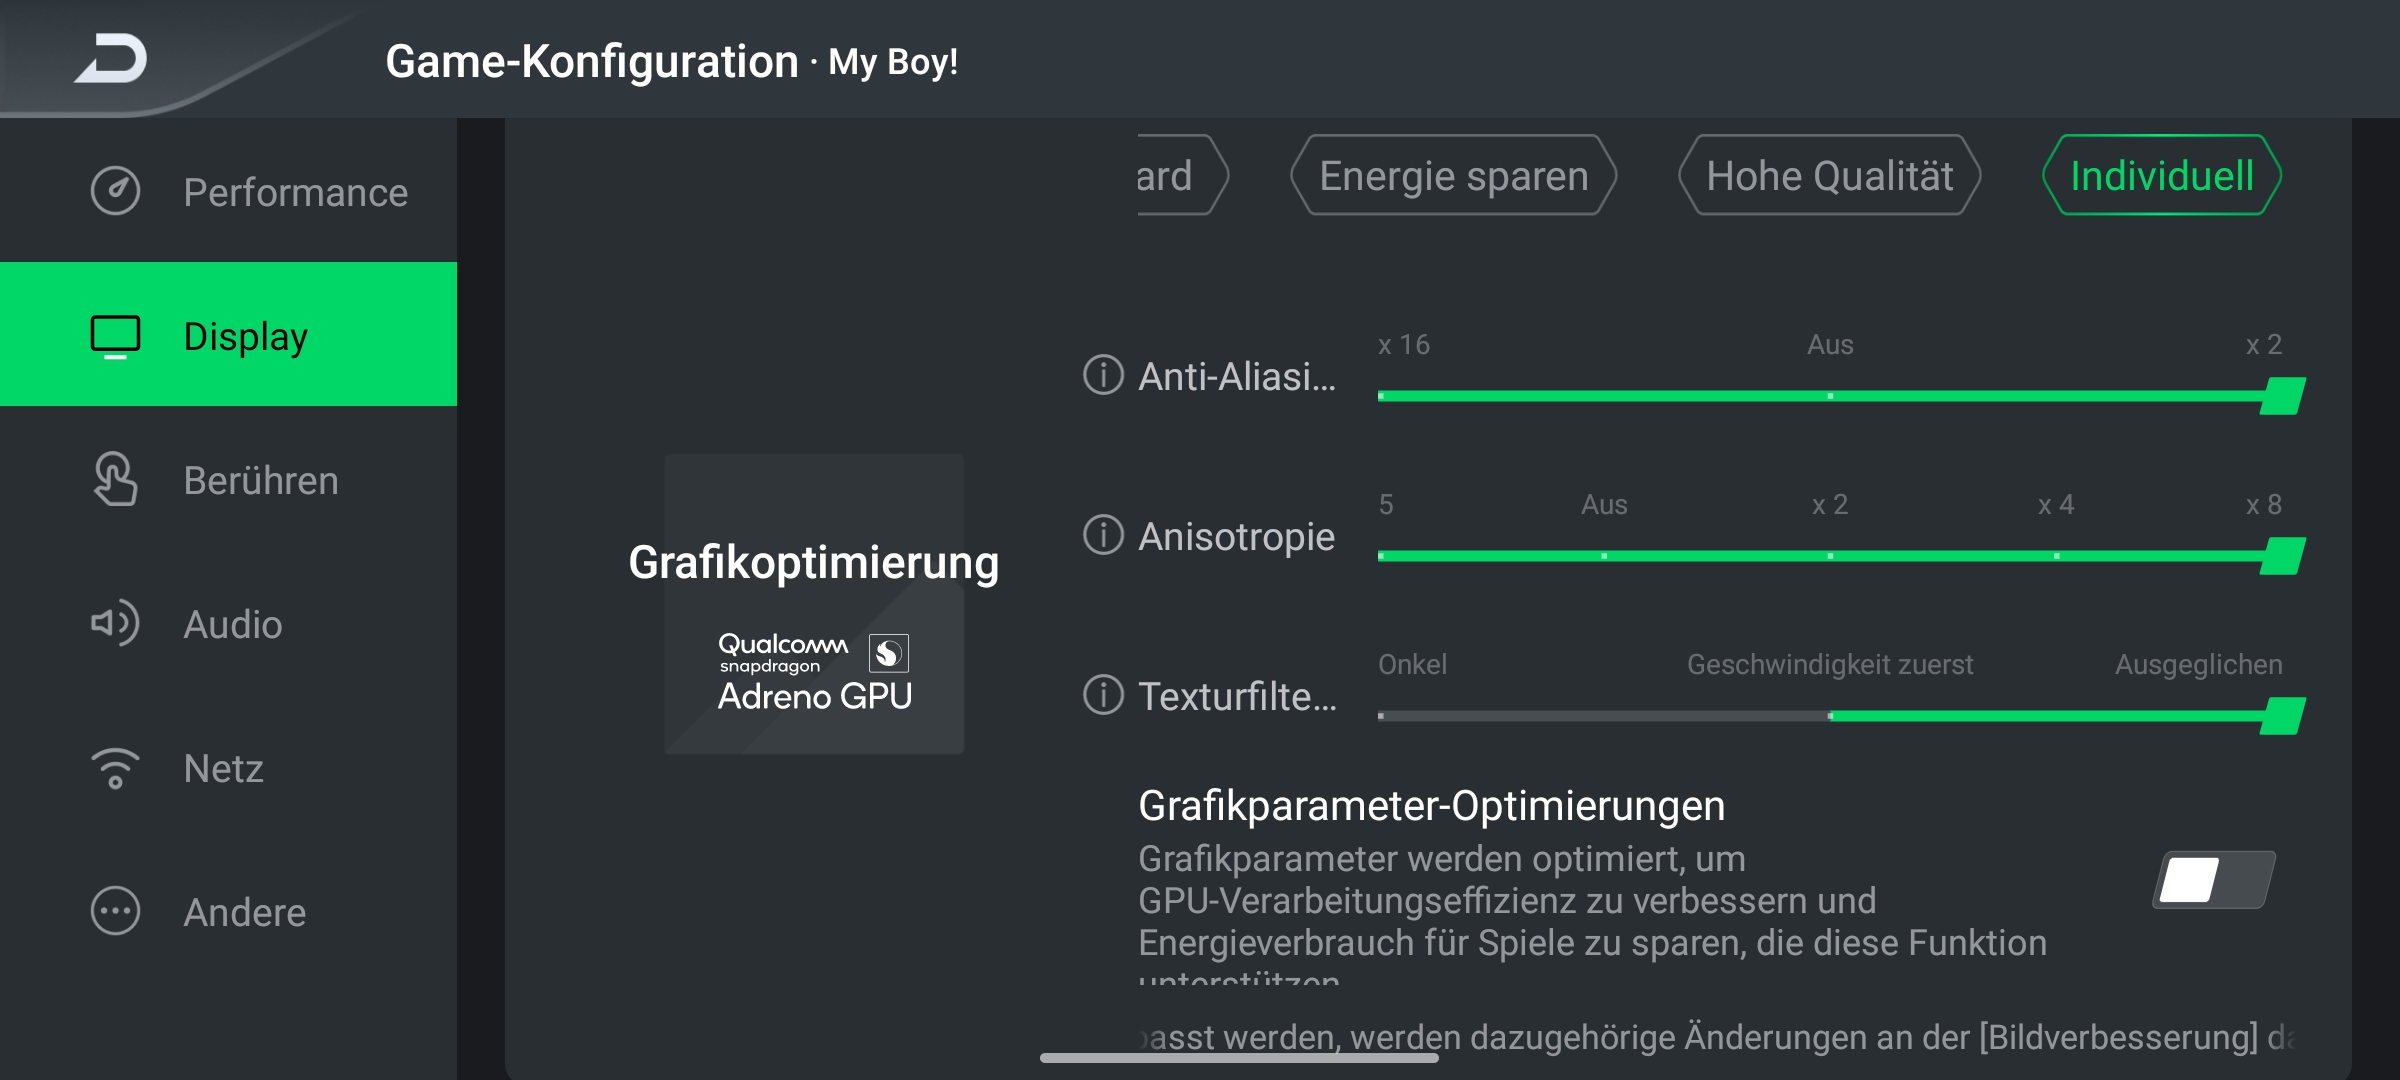Choose the Hohe Qualität preset
2400x1080 pixels.
(x=1829, y=175)
